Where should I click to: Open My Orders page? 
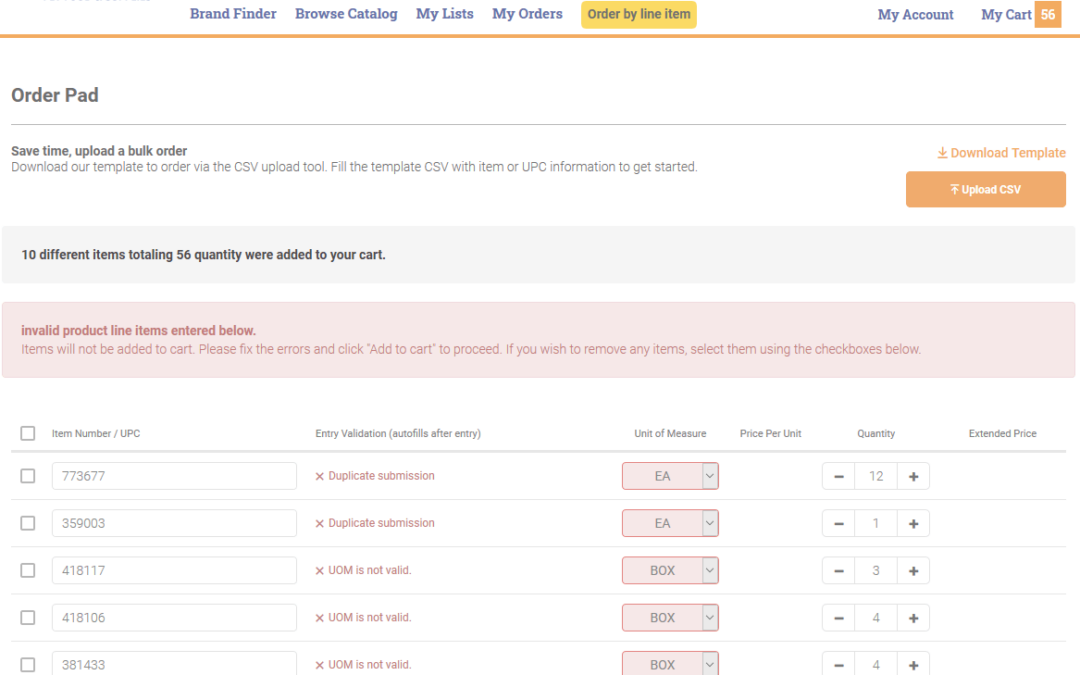point(527,14)
